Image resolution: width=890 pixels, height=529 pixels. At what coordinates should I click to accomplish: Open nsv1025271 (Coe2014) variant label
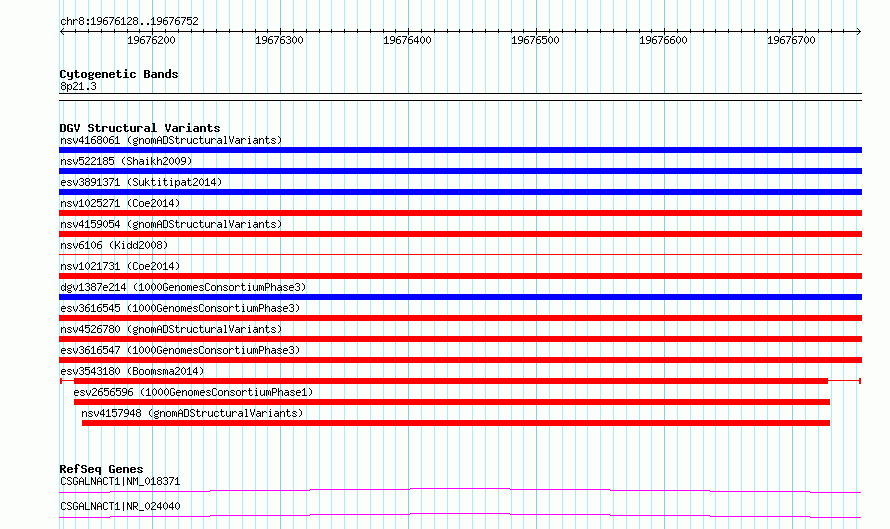click(x=120, y=203)
